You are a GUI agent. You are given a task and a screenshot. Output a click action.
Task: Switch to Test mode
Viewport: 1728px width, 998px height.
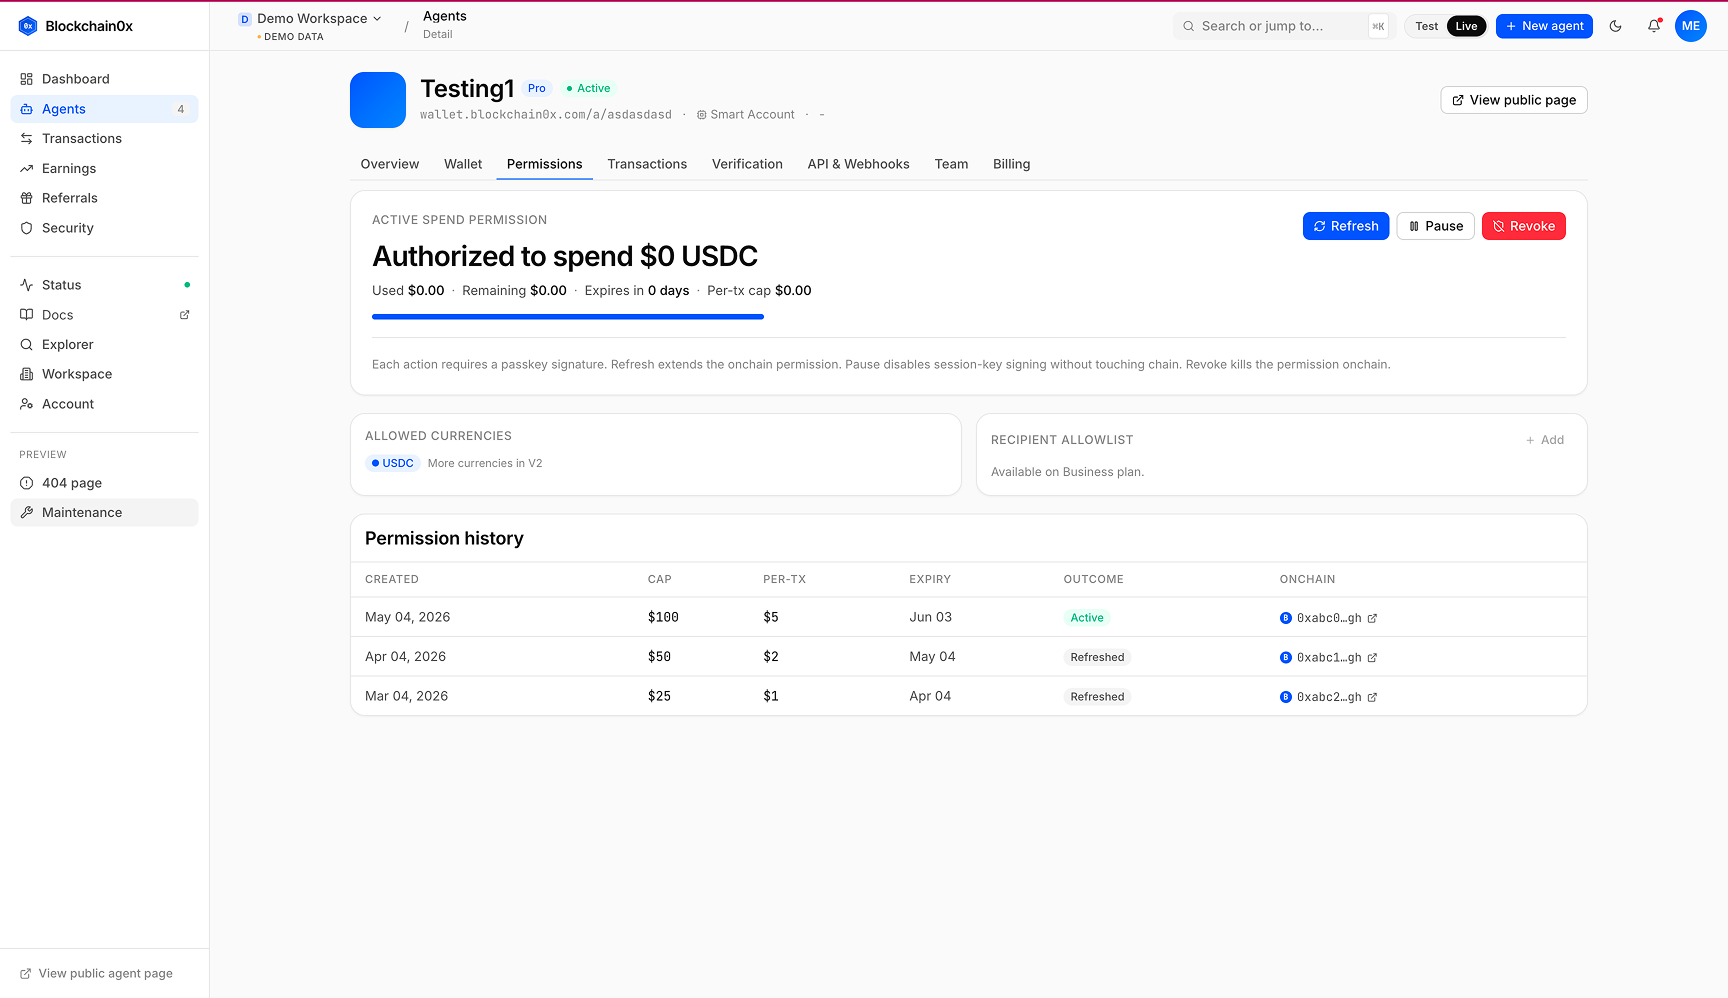pos(1426,26)
